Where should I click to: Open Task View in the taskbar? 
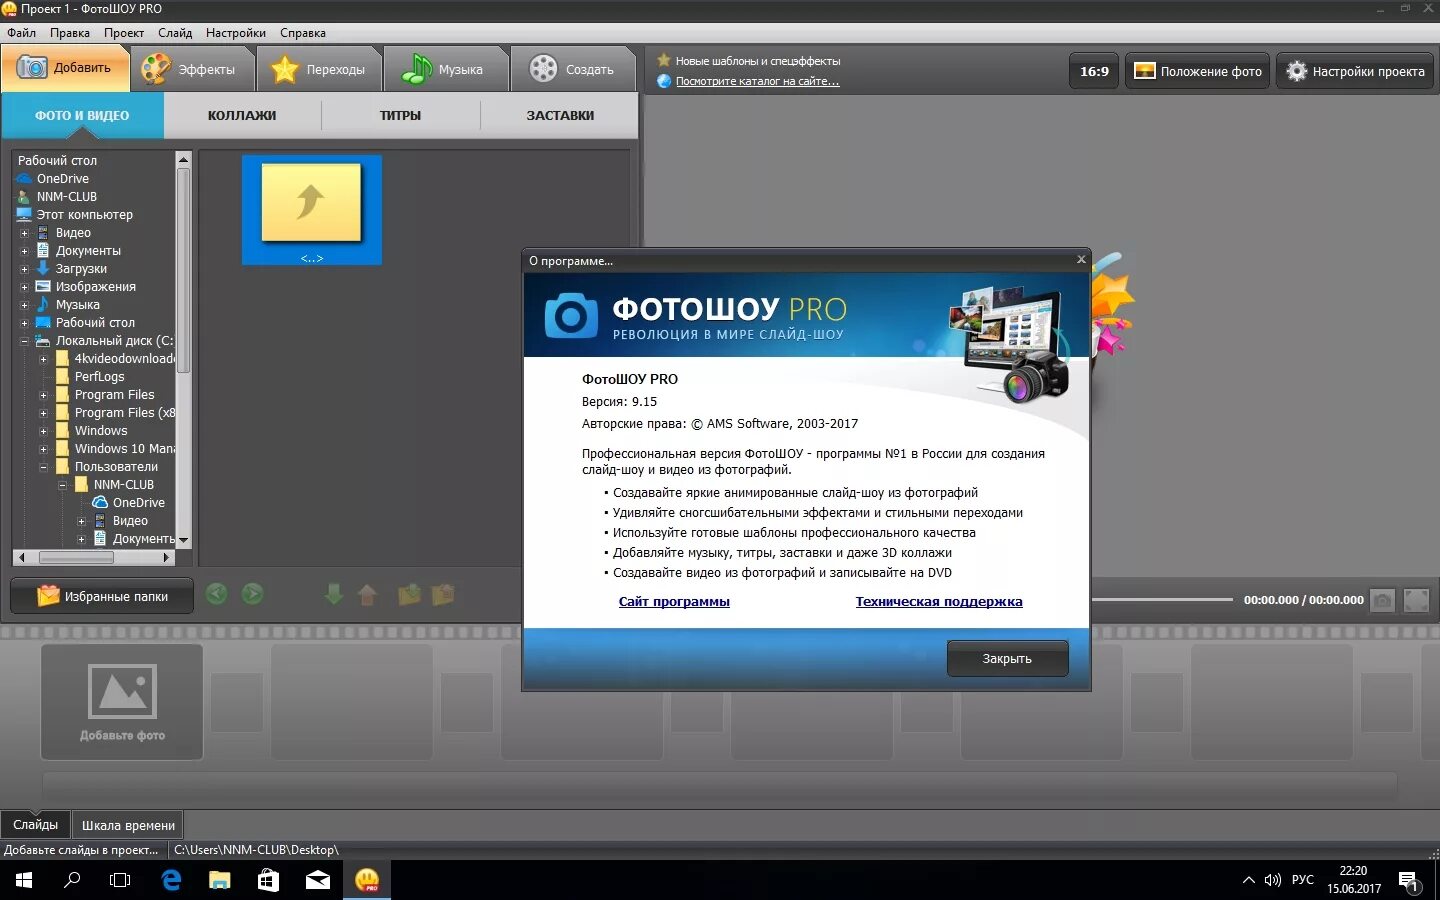120,880
